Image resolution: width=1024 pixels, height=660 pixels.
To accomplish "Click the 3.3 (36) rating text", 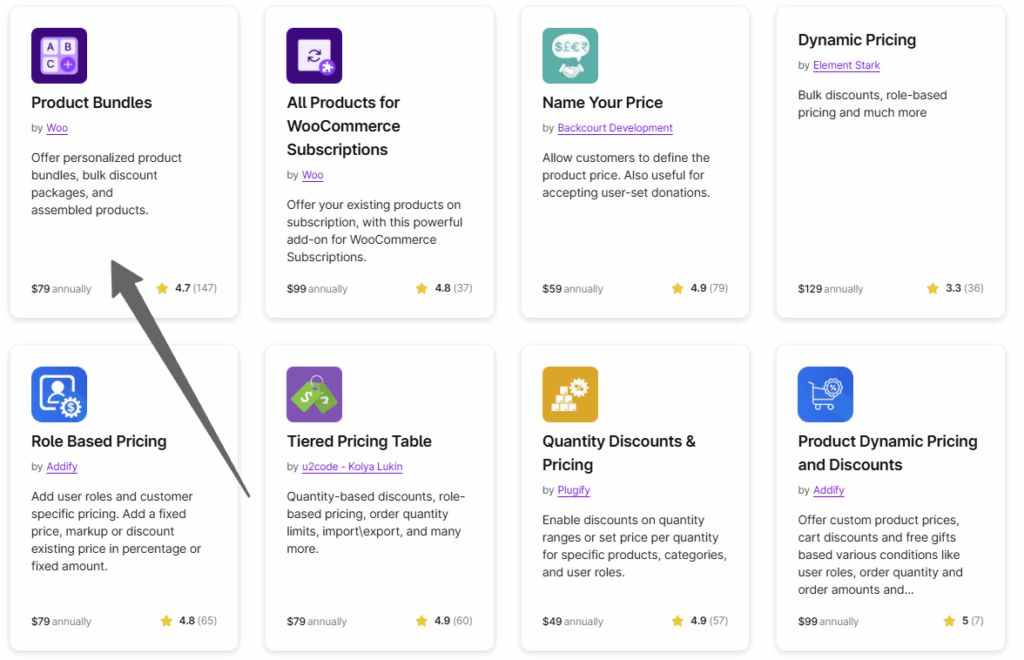I will click(x=964, y=288).
